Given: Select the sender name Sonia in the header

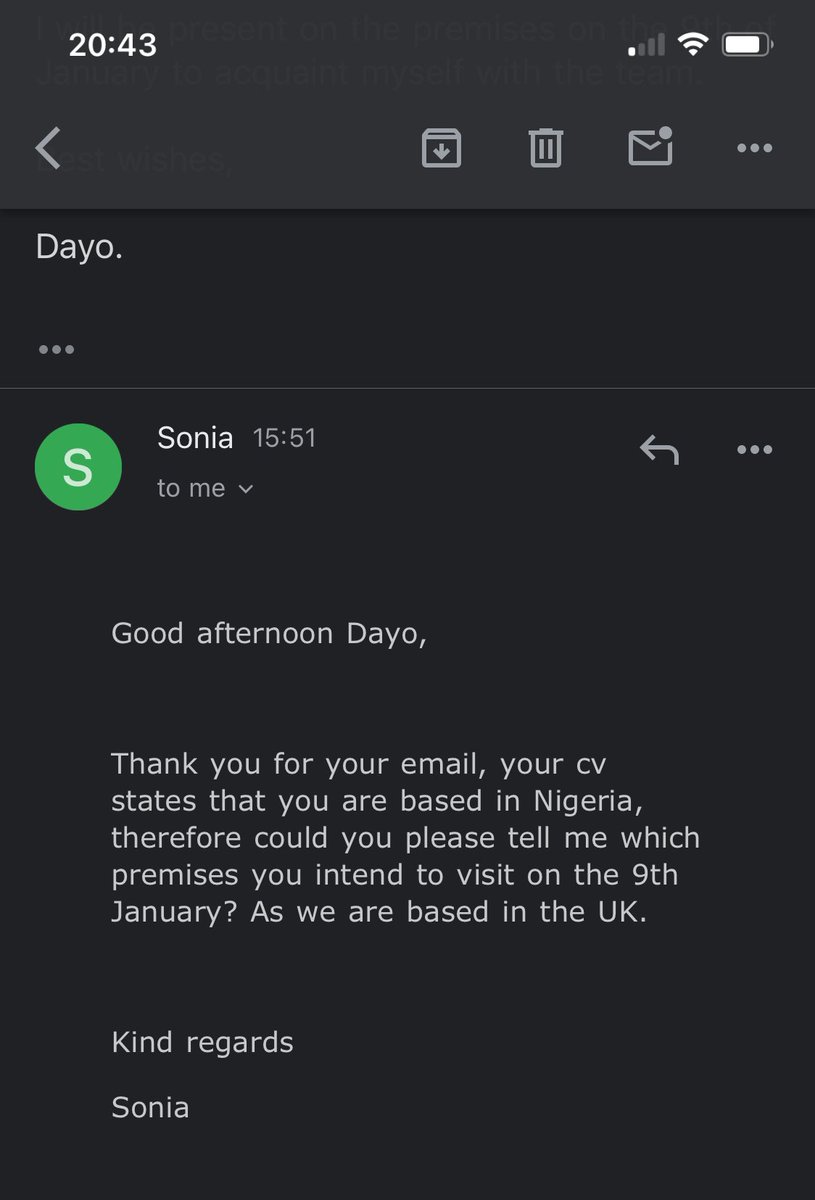Looking at the screenshot, I should pos(195,438).
